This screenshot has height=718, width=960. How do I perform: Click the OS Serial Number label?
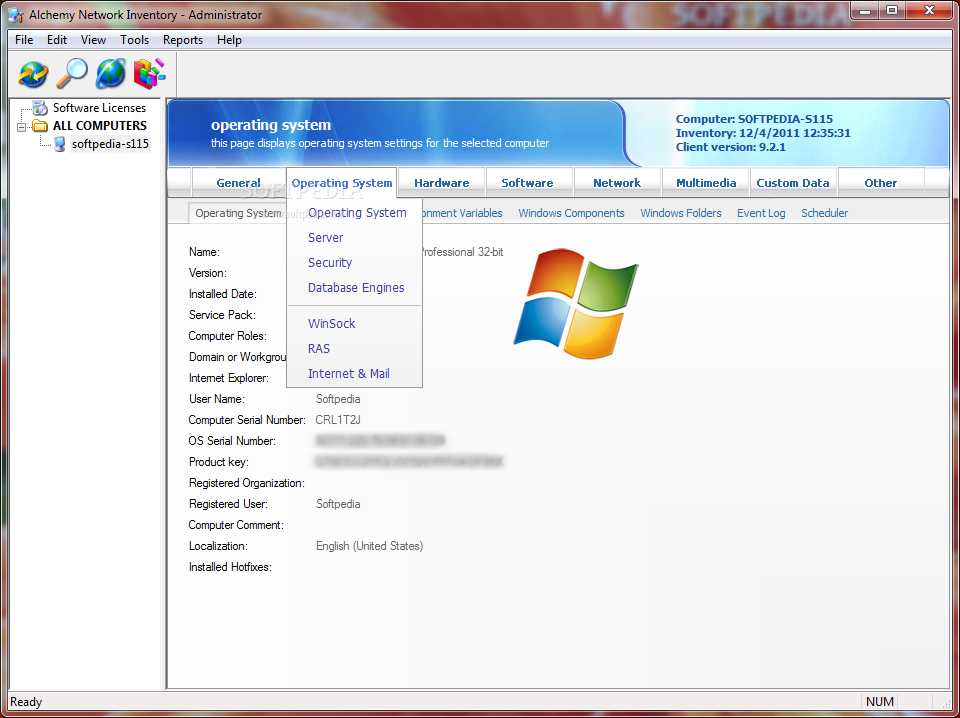(x=232, y=441)
